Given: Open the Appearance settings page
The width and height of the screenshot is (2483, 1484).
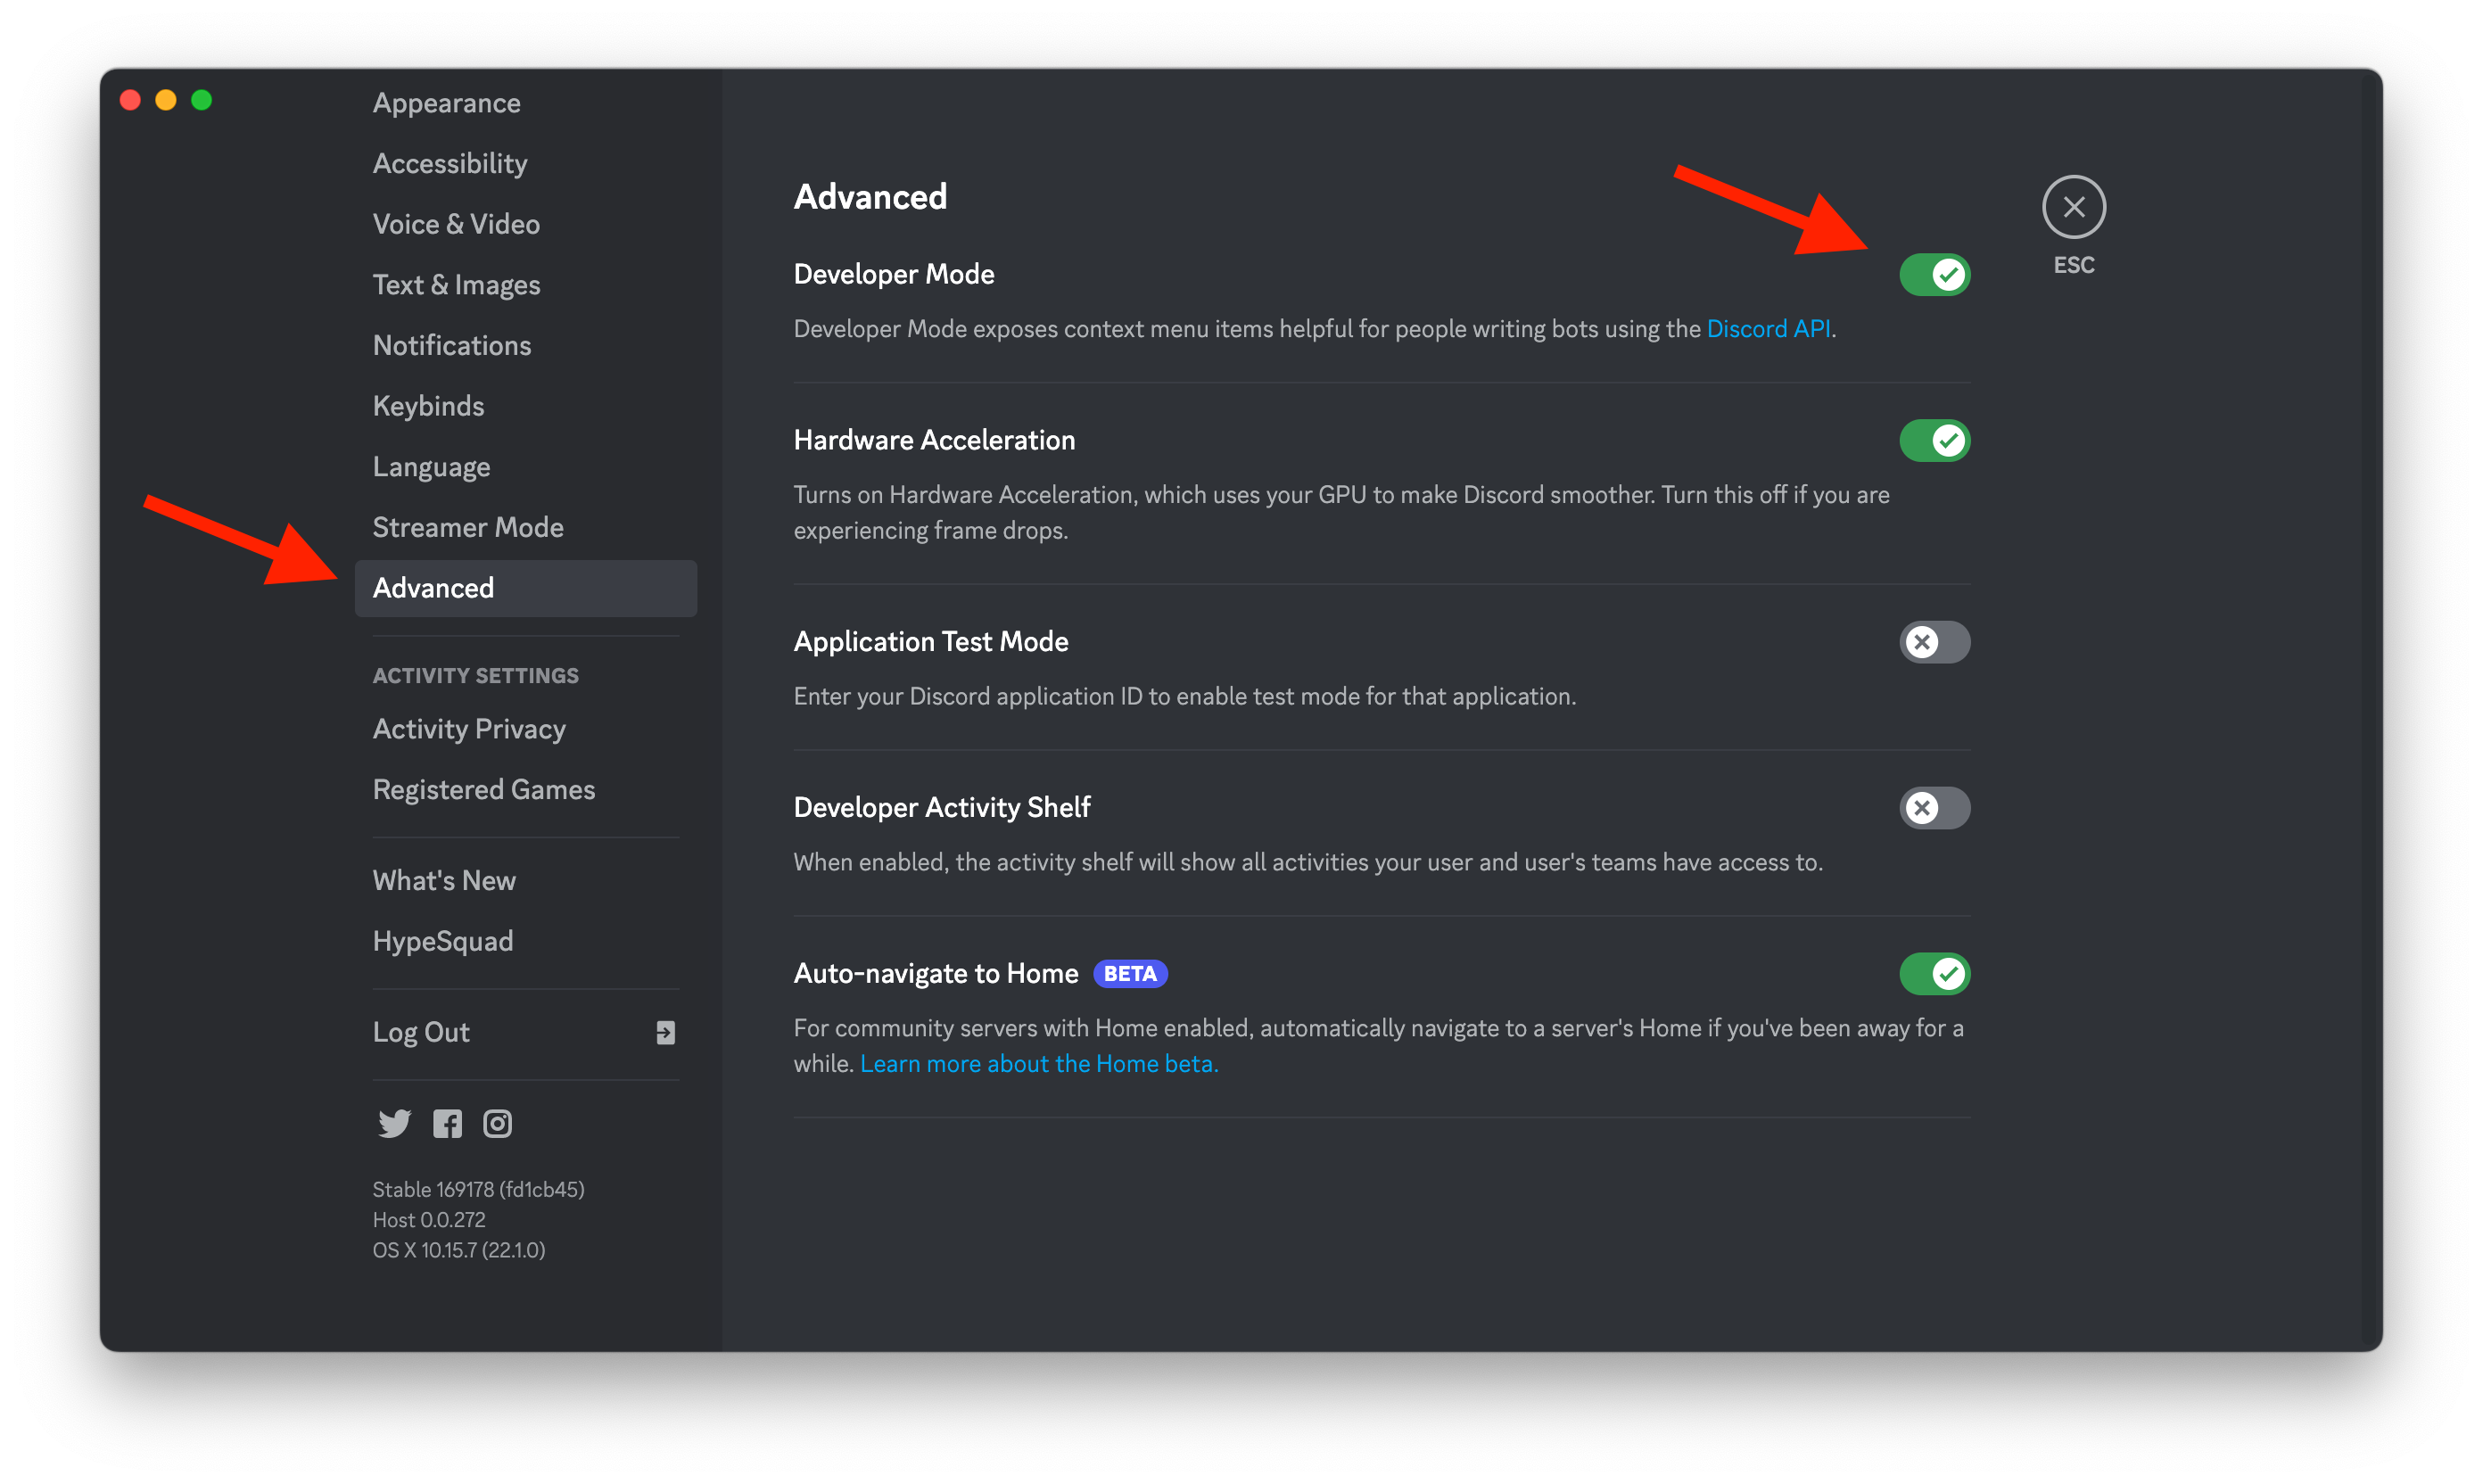Looking at the screenshot, I should tap(446, 102).
